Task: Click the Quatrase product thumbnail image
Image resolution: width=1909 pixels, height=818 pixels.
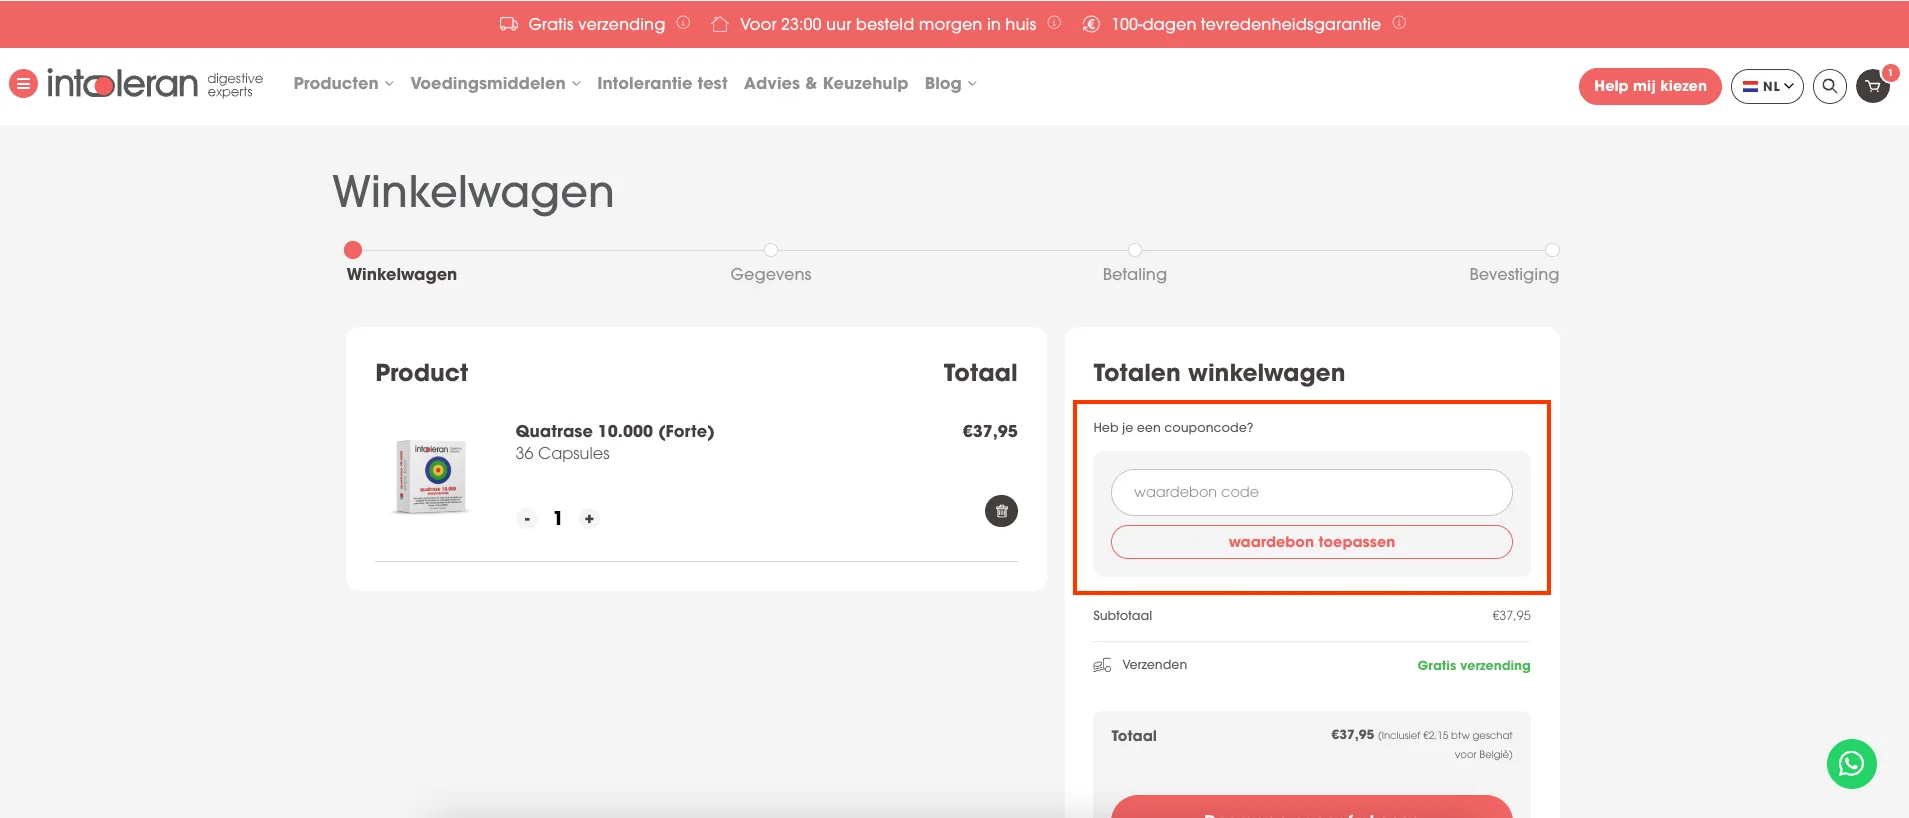Action: coord(432,477)
